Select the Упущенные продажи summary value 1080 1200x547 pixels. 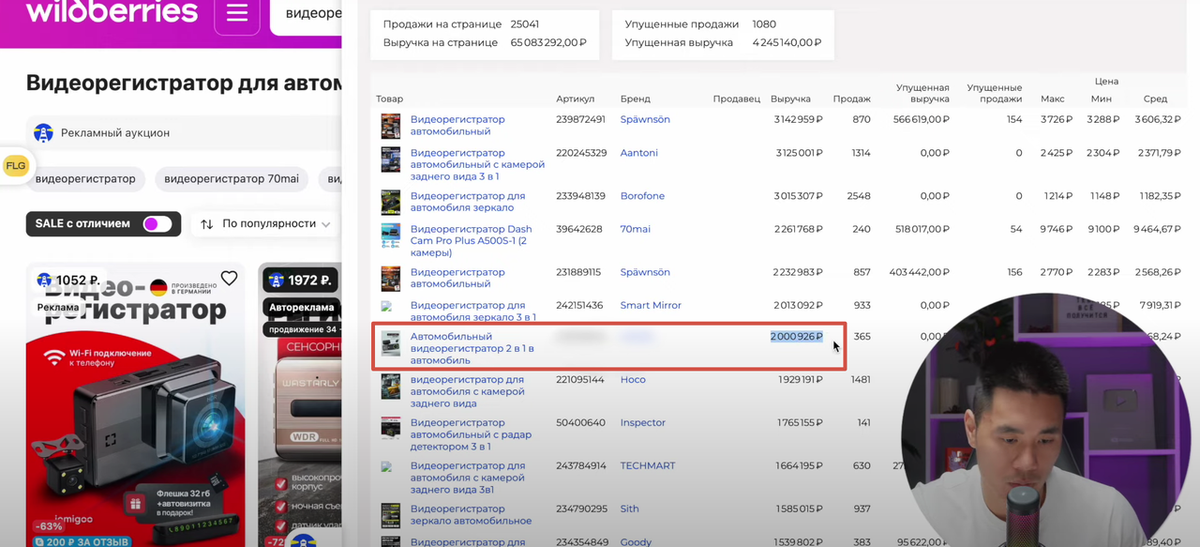[x=764, y=24]
